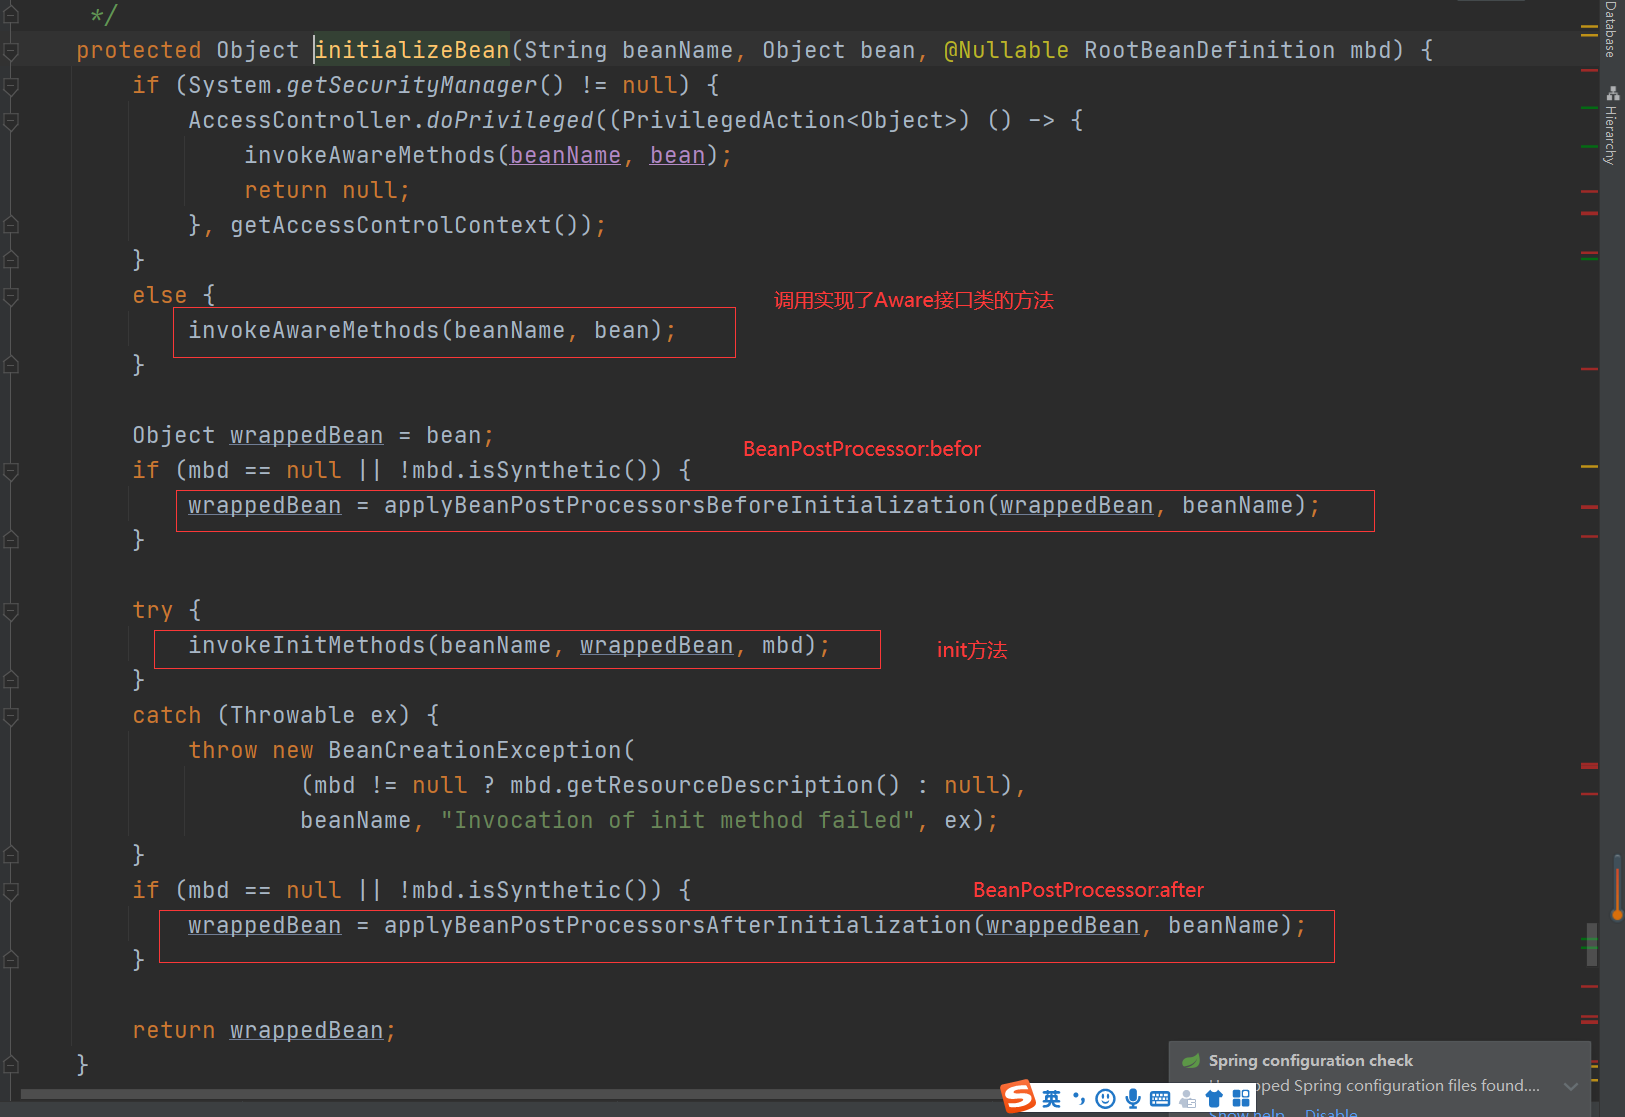Collapse the AccessController.doPrivileged lambda fold

click(x=11, y=121)
